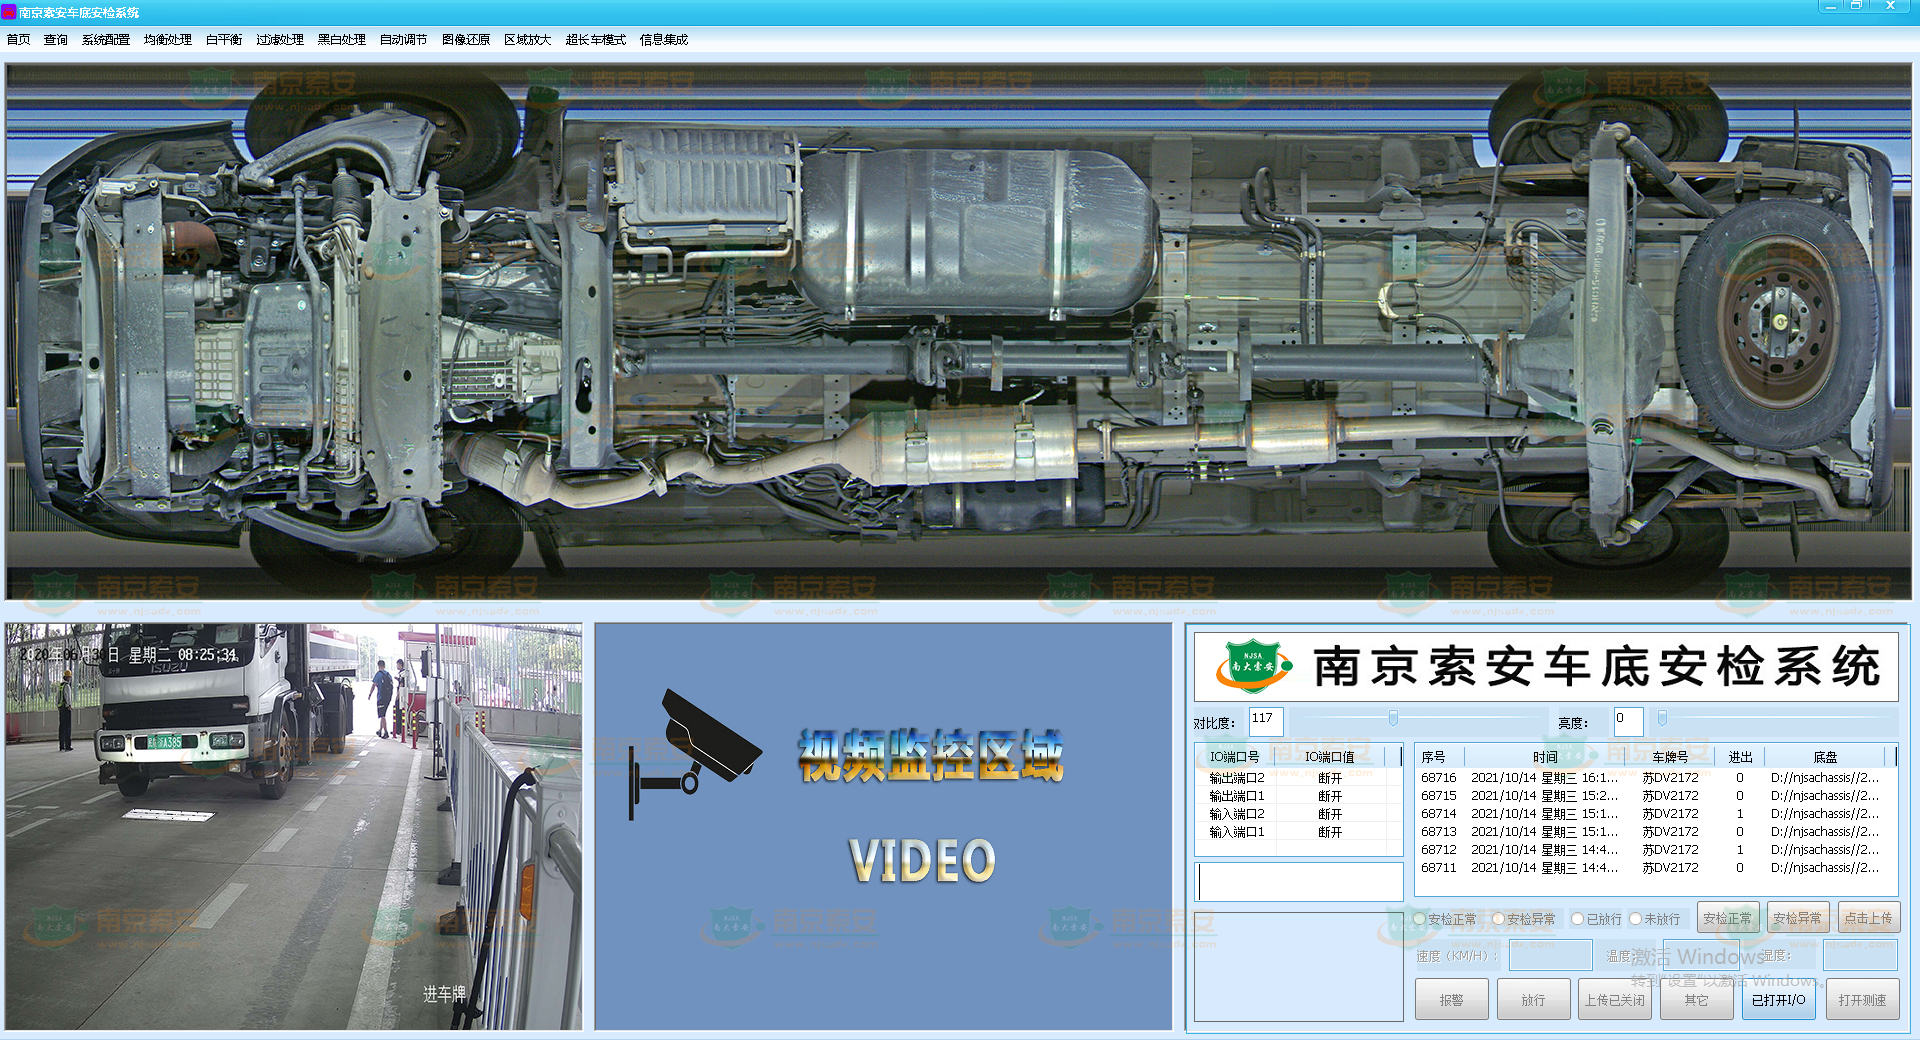Screen dimensions: 1920x1040
Task: Click the 序号 column header
Action: [1440, 757]
